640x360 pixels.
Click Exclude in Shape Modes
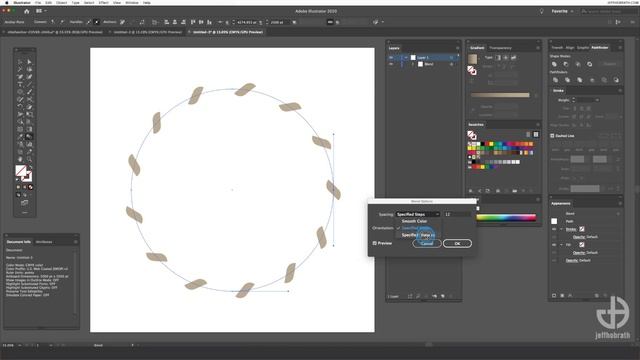click(589, 64)
